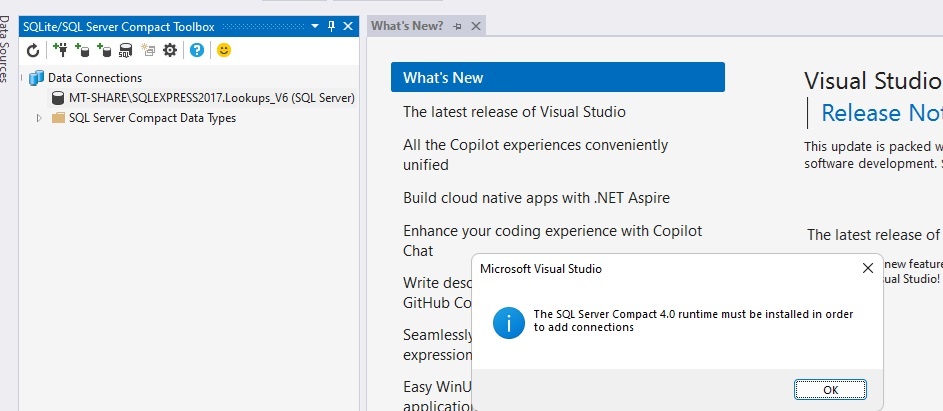Open 'Build cloud native apps with .NET Aspire'
Image resolution: width=943 pixels, height=411 pixels.
coord(536,197)
